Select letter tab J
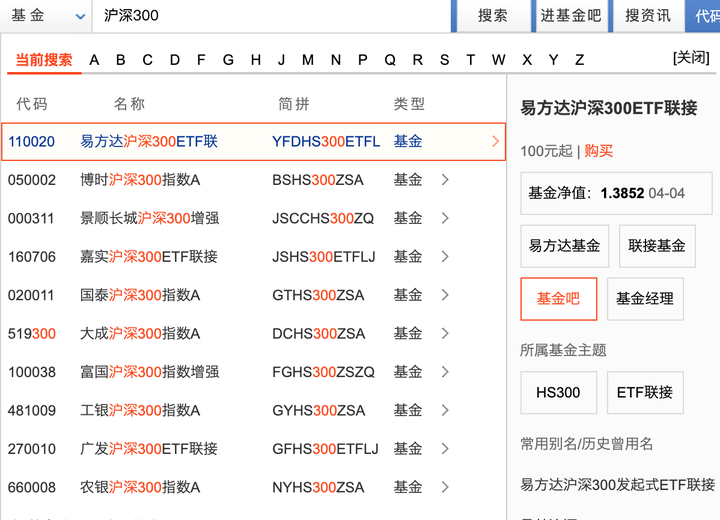 281,60
